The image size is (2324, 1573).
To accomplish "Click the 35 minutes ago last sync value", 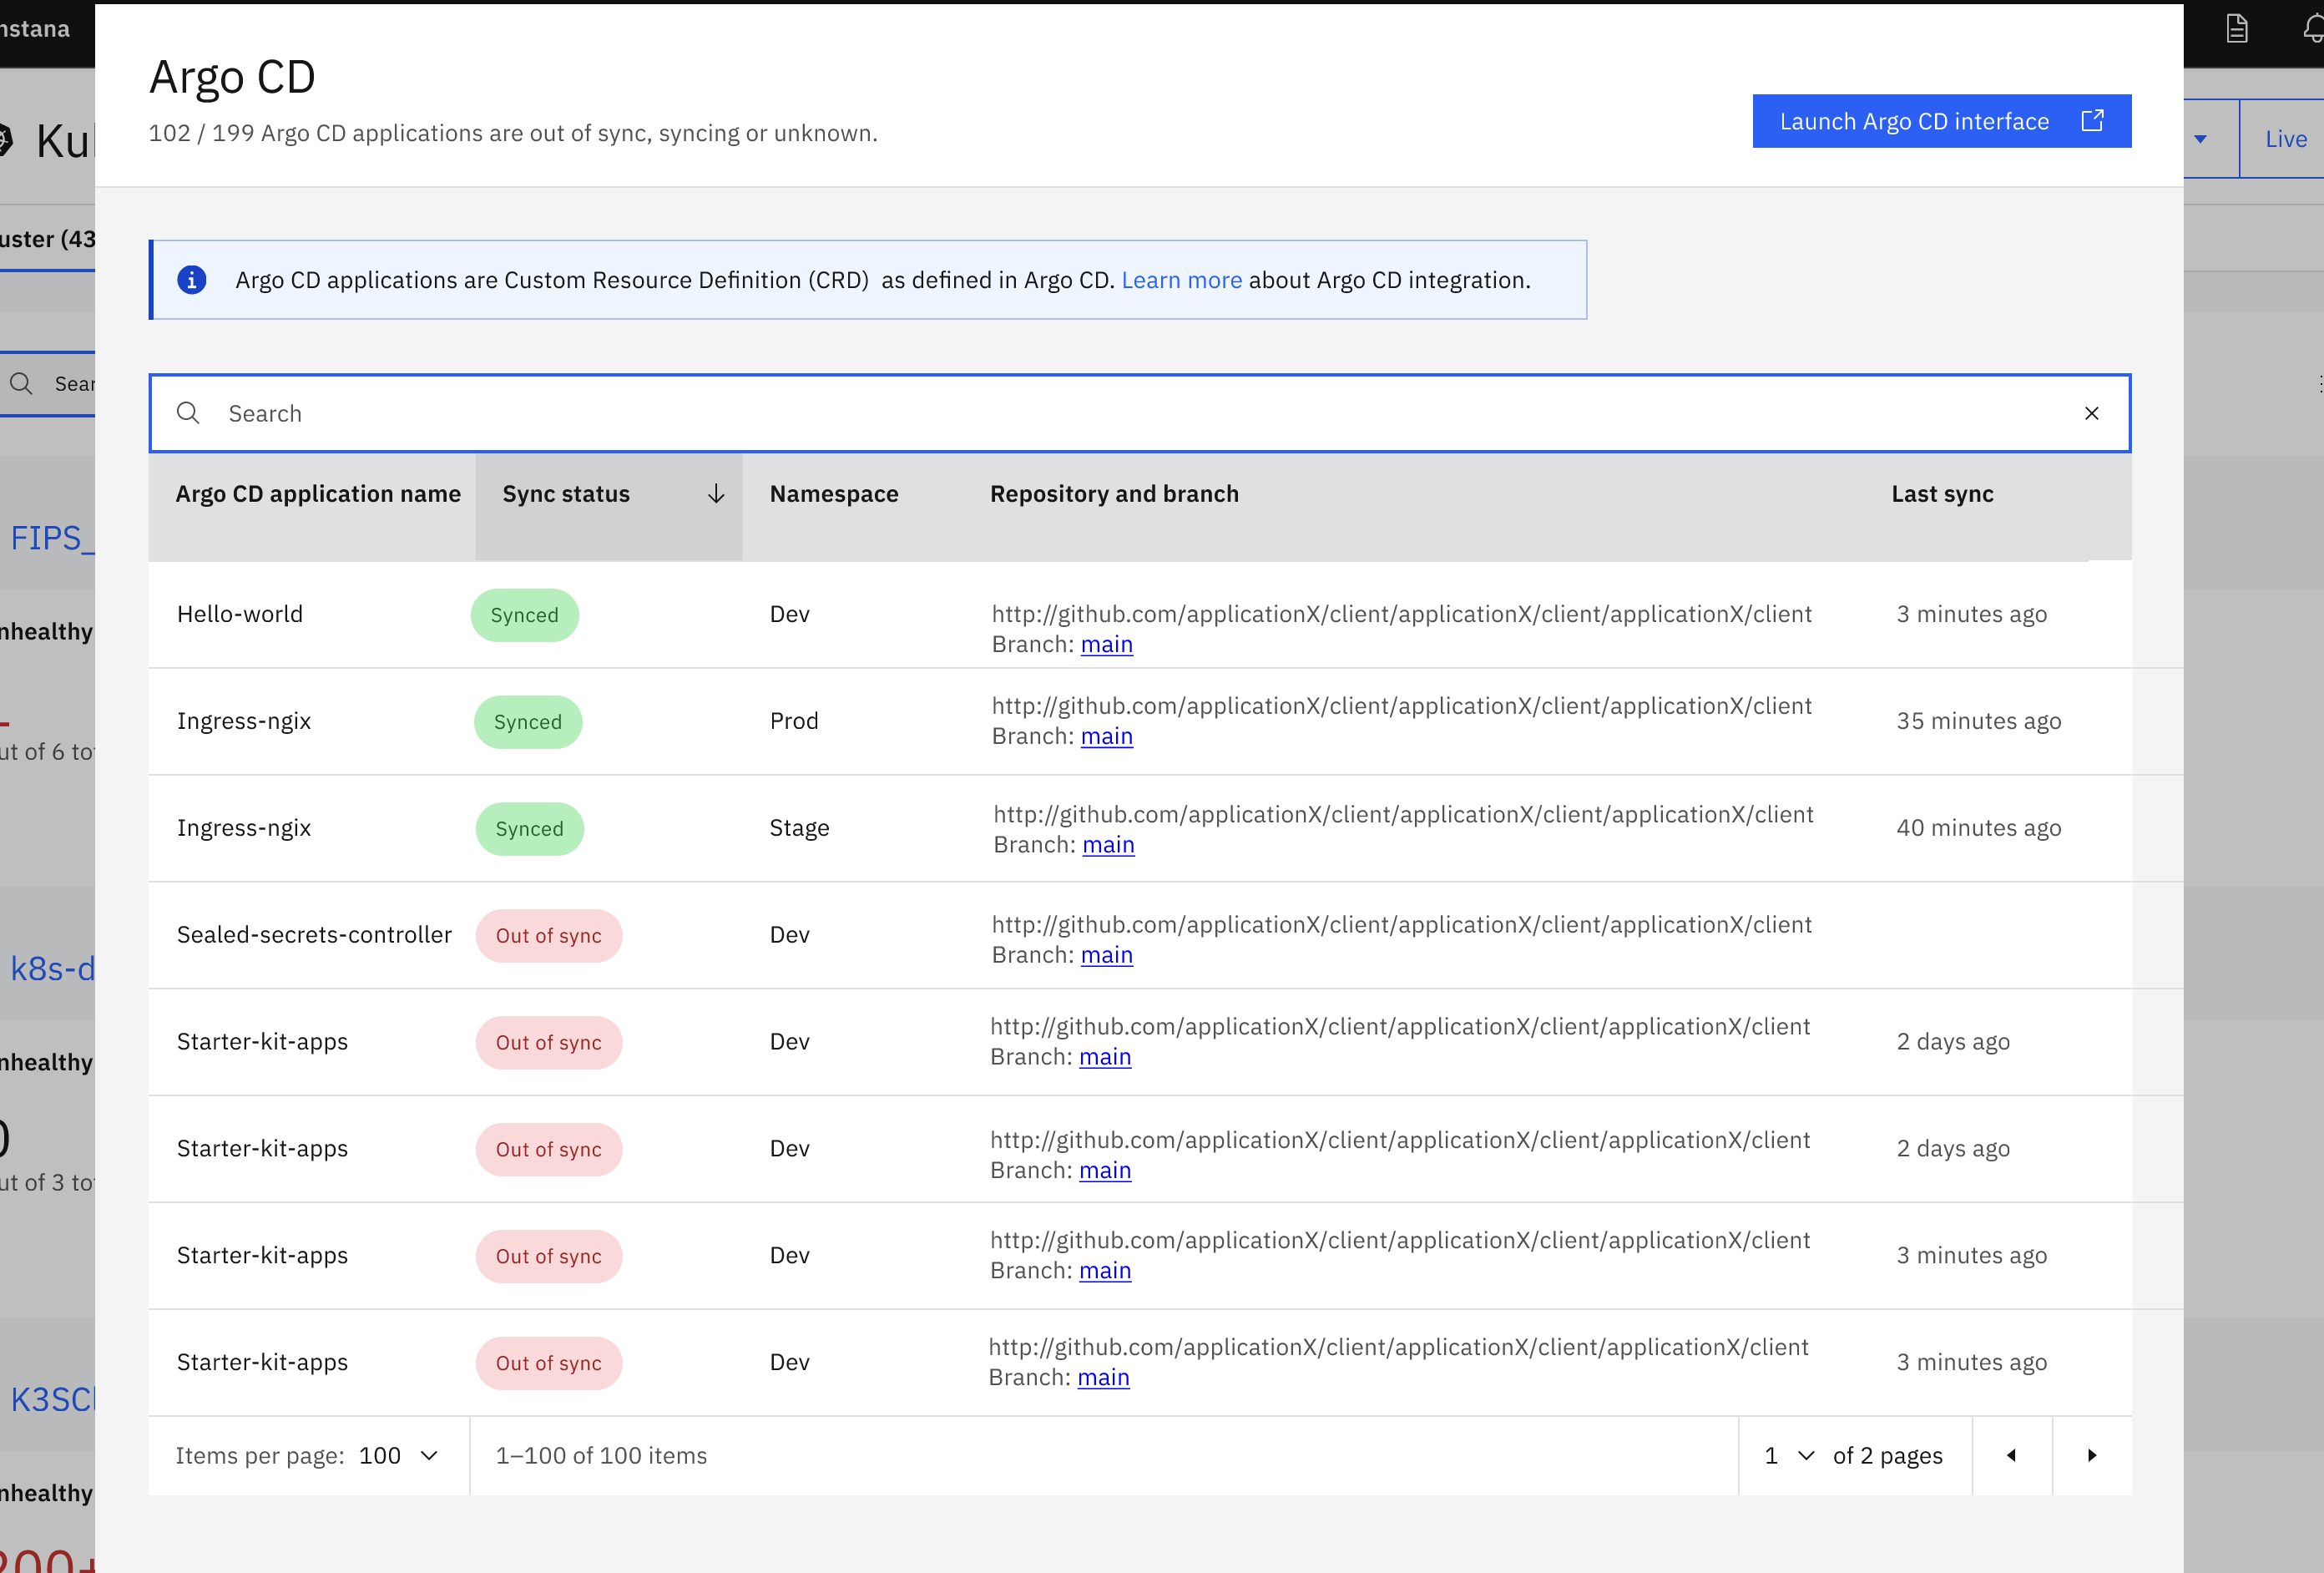I will tap(1978, 721).
